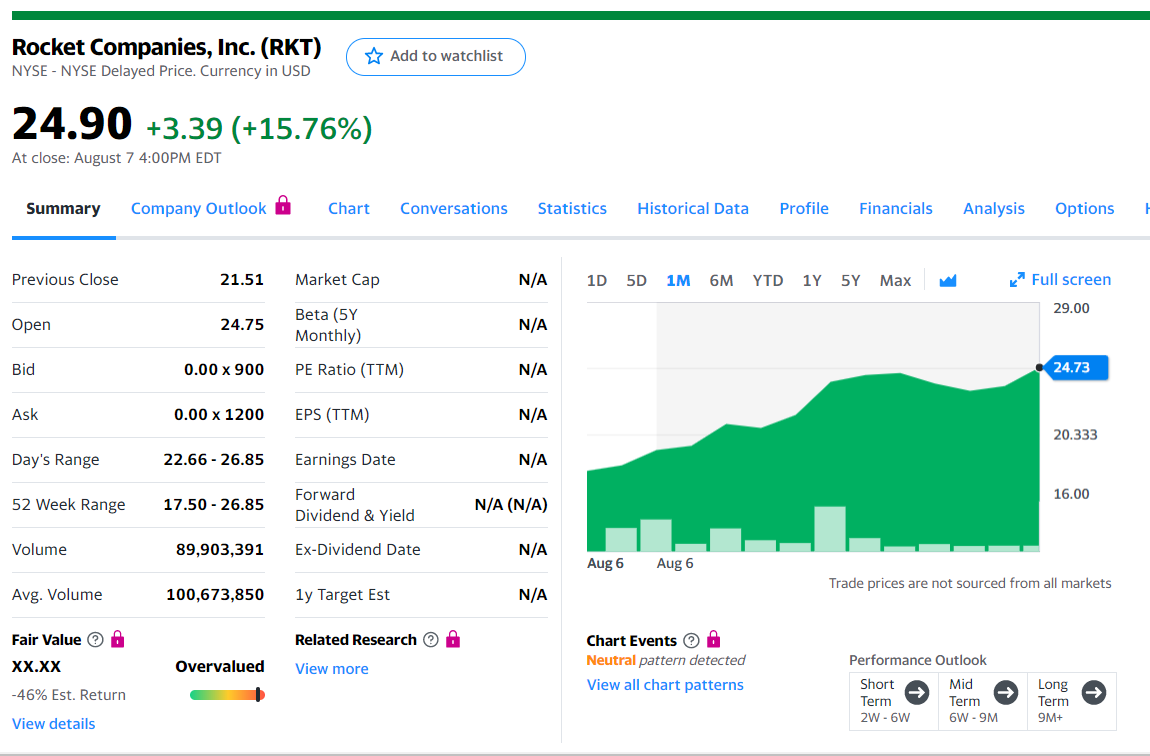The height and width of the screenshot is (756, 1150).
Task: Click the Short Term outlook arrow icon
Action: tap(917, 692)
